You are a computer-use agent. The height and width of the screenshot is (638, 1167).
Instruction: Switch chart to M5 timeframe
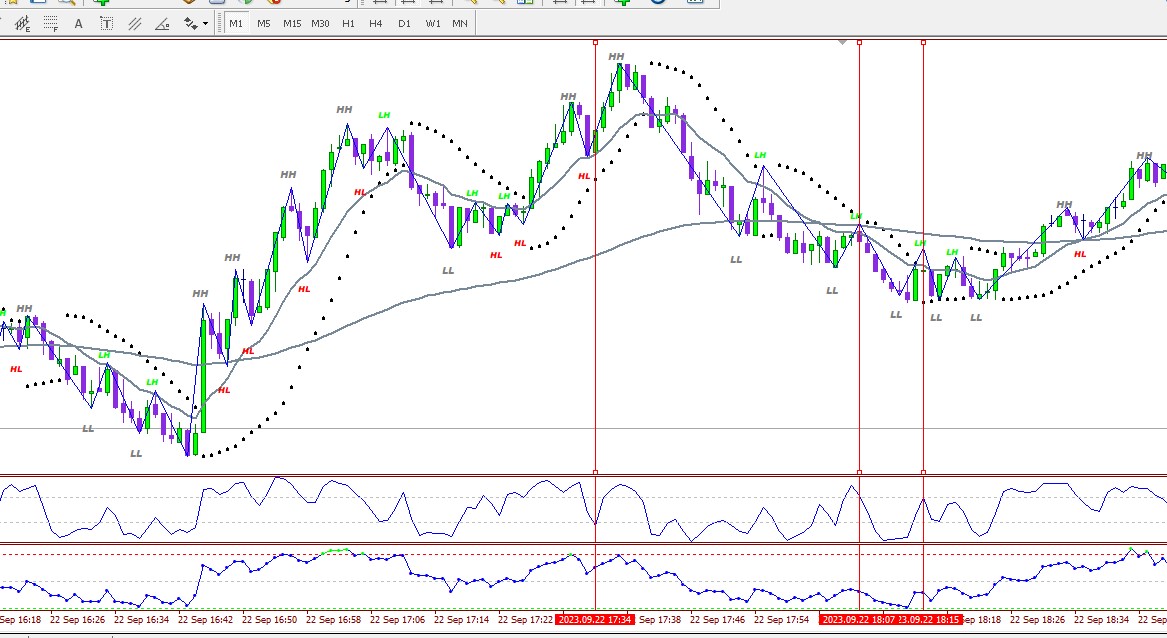(x=263, y=24)
